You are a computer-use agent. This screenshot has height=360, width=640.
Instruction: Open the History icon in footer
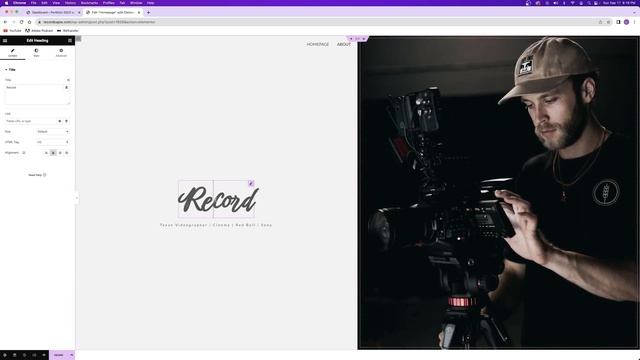(24, 355)
